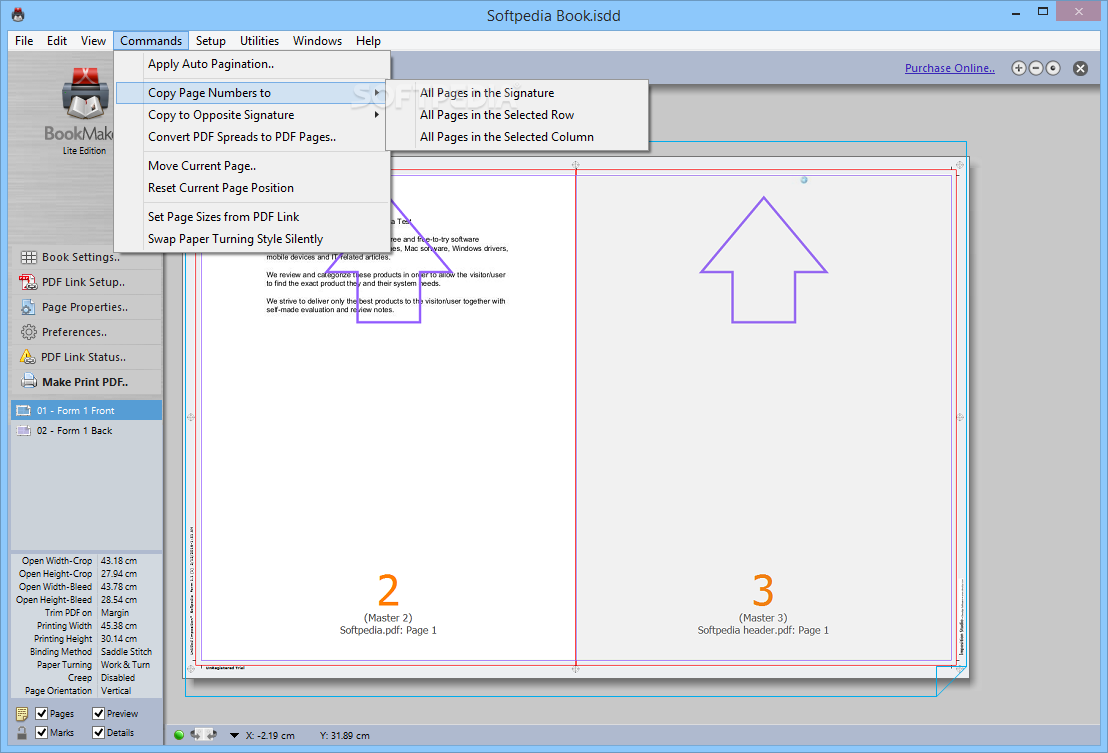Open the Setup menu
1108x753 pixels.
pos(211,40)
